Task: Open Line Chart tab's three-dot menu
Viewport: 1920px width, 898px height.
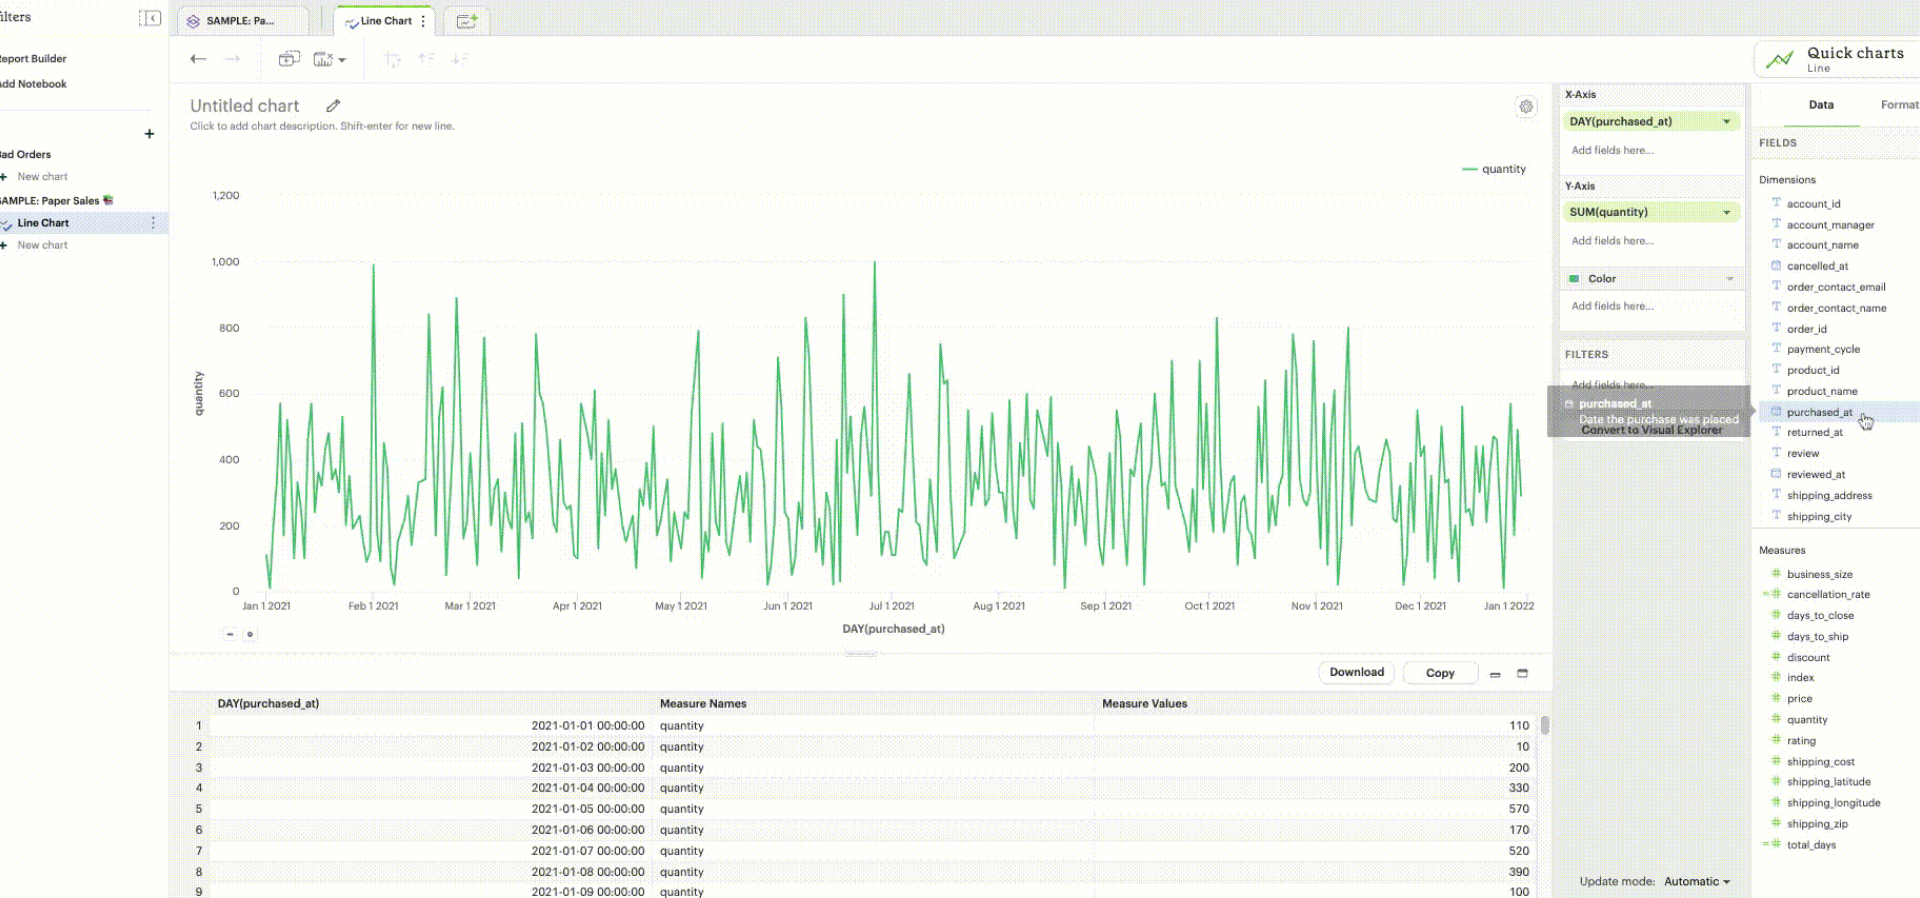Action: click(x=424, y=21)
